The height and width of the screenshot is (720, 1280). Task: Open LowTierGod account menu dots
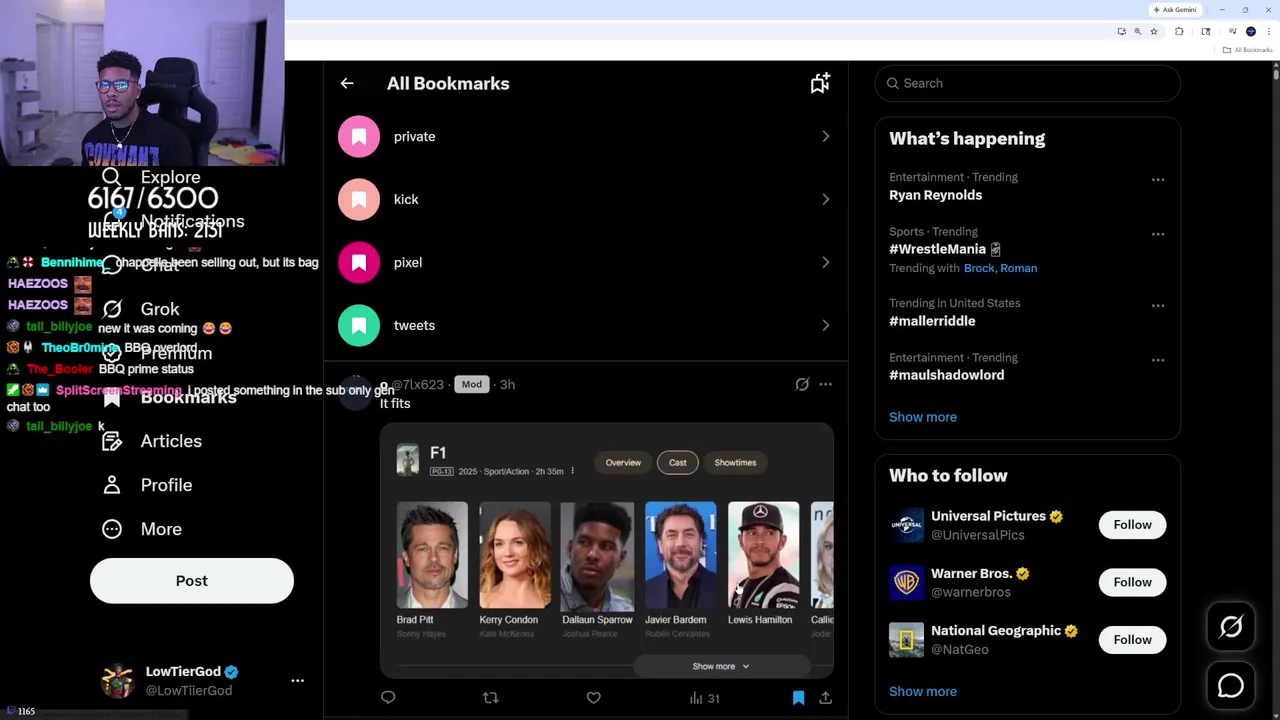click(297, 681)
